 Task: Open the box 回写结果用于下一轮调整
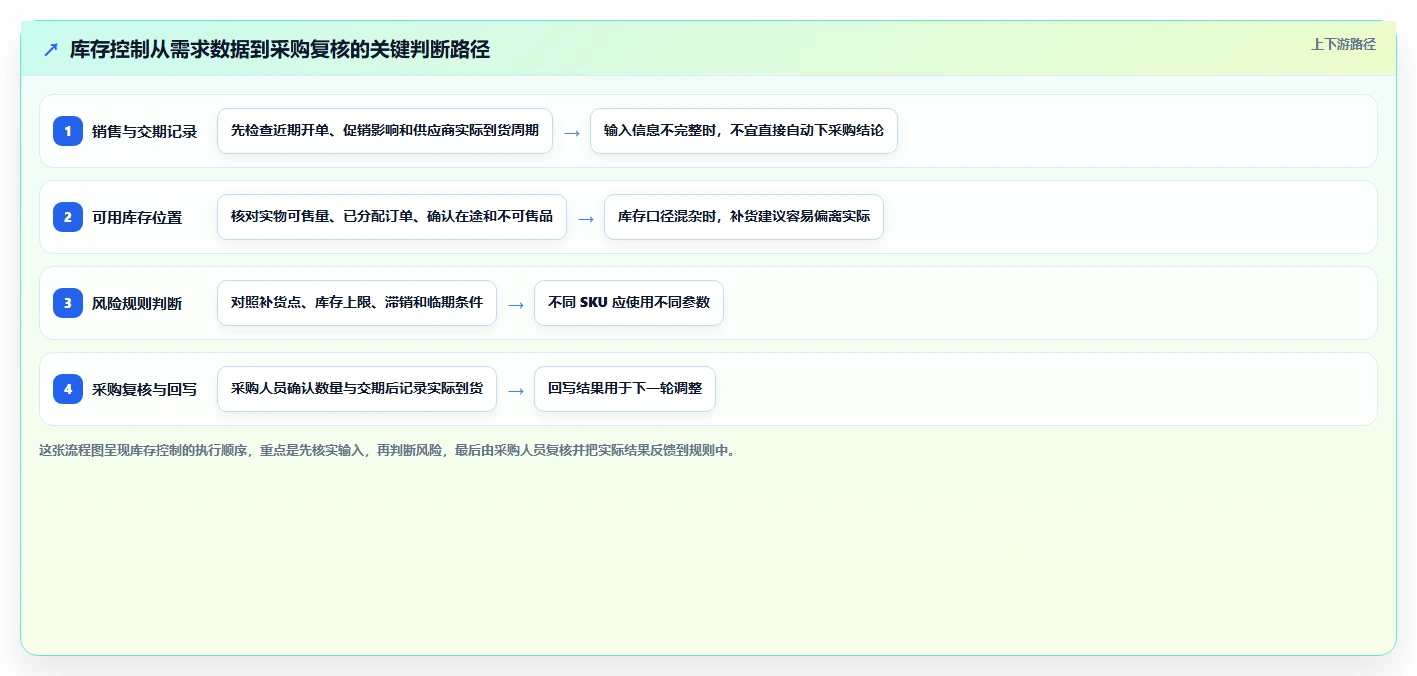[x=625, y=389]
